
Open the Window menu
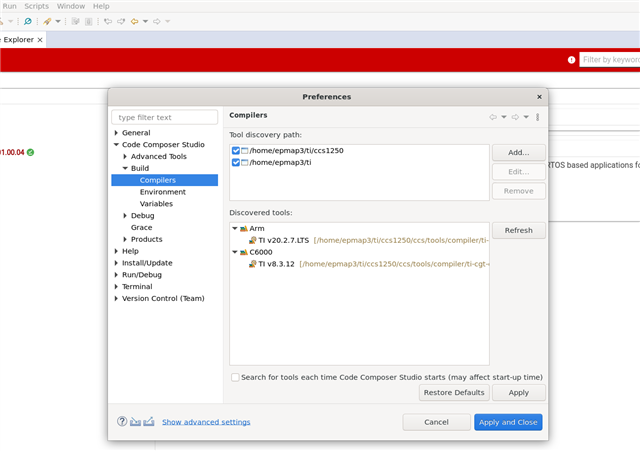click(71, 6)
